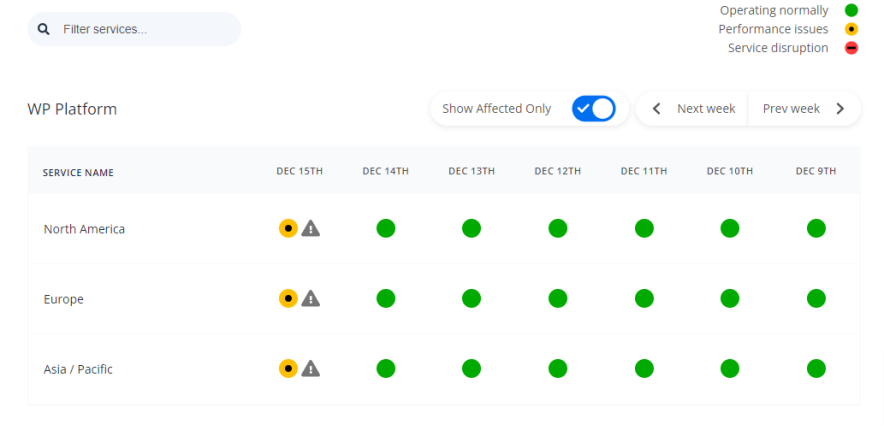Click the right chevron beside Prev week

(x=840, y=108)
